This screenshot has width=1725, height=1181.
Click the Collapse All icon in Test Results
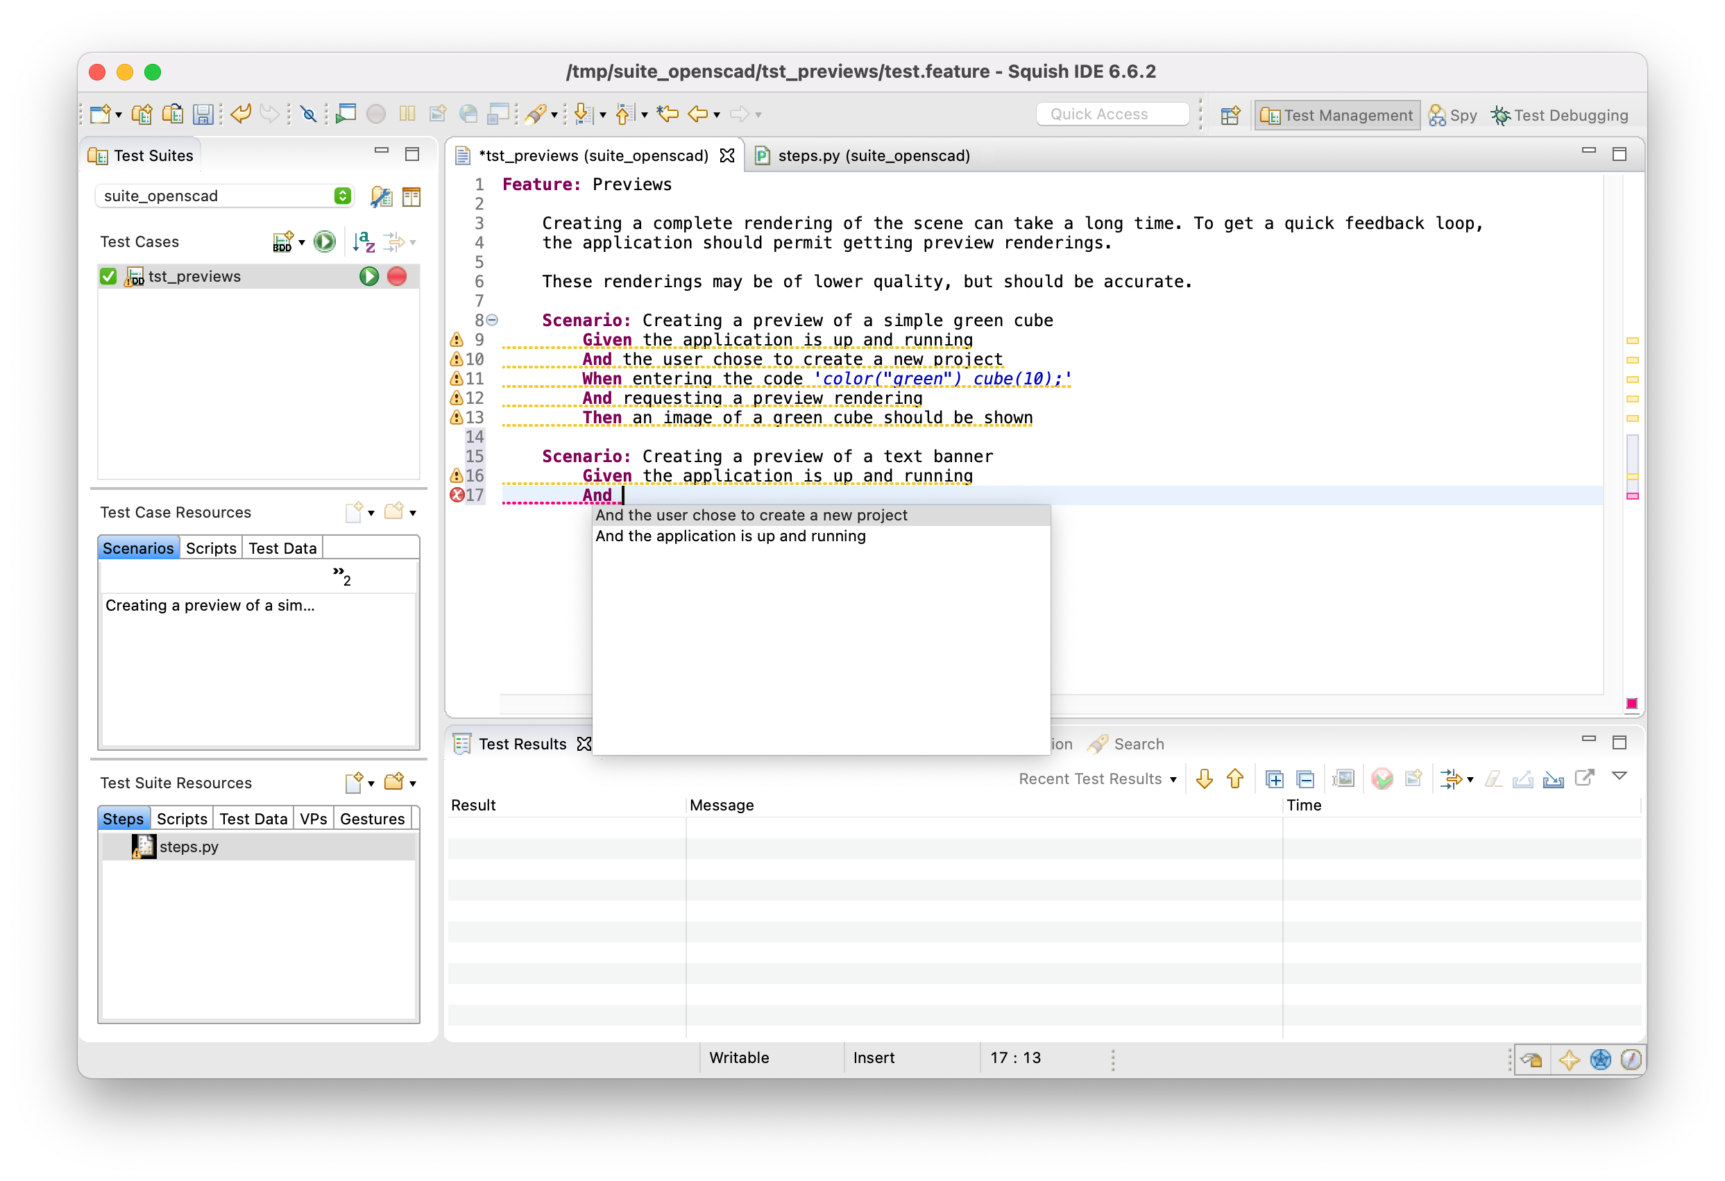(1305, 779)
